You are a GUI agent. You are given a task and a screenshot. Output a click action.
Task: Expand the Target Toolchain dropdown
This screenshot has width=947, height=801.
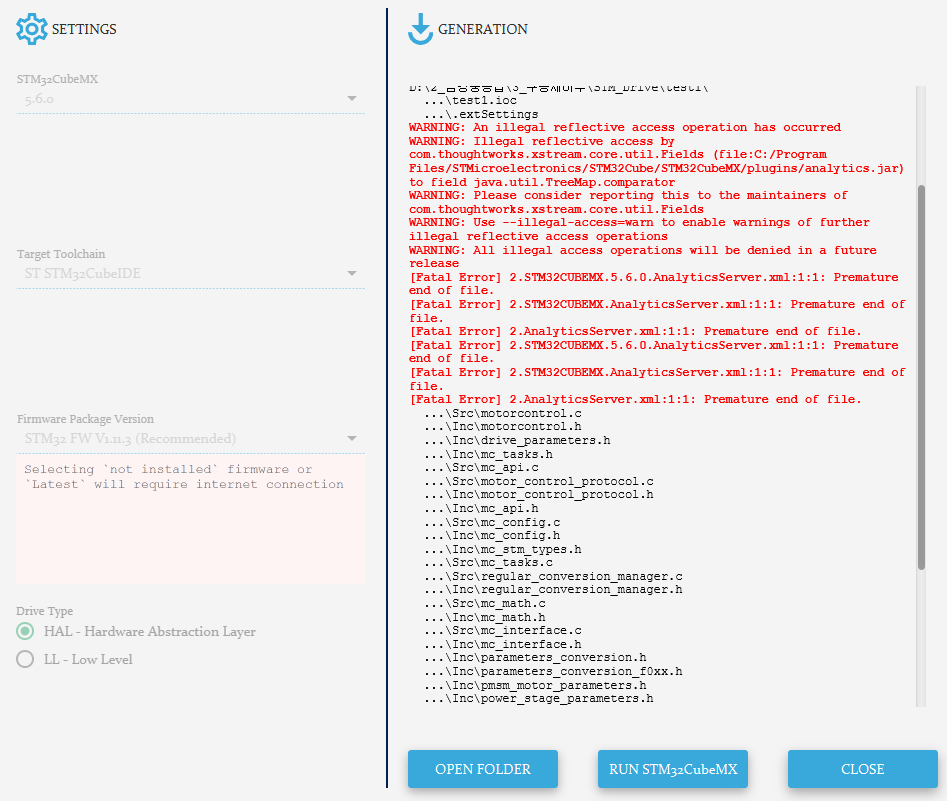[191, 274]
